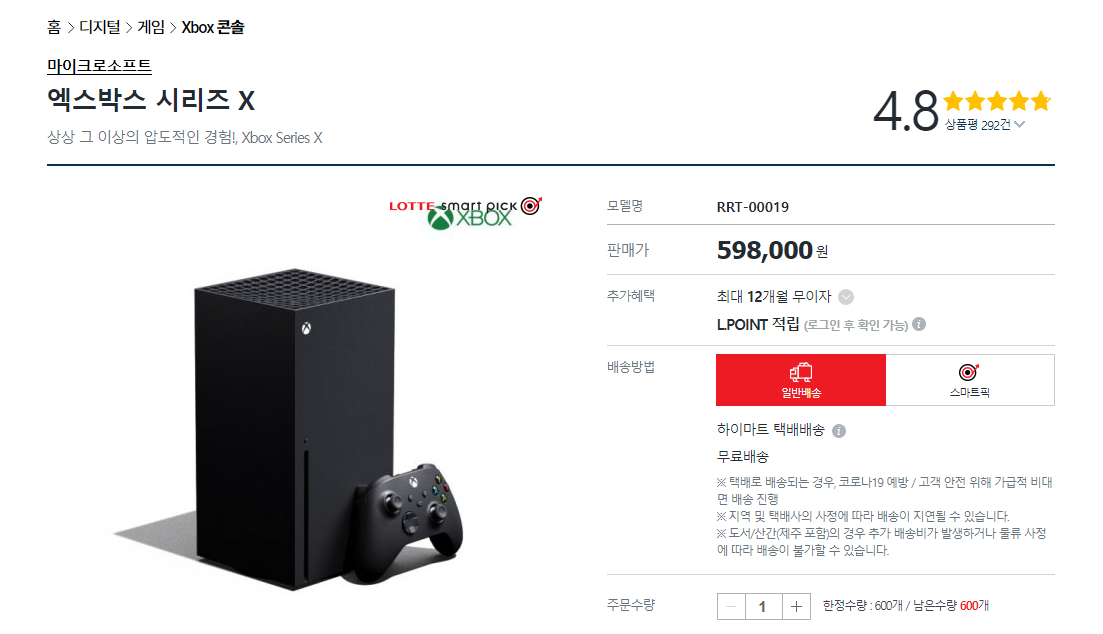Open the Xbox 콘솔 breadcrumb category
Image resolution: width=1103 pixels, height=634 pixels.
pyautogui.click(x=213, y=27)
